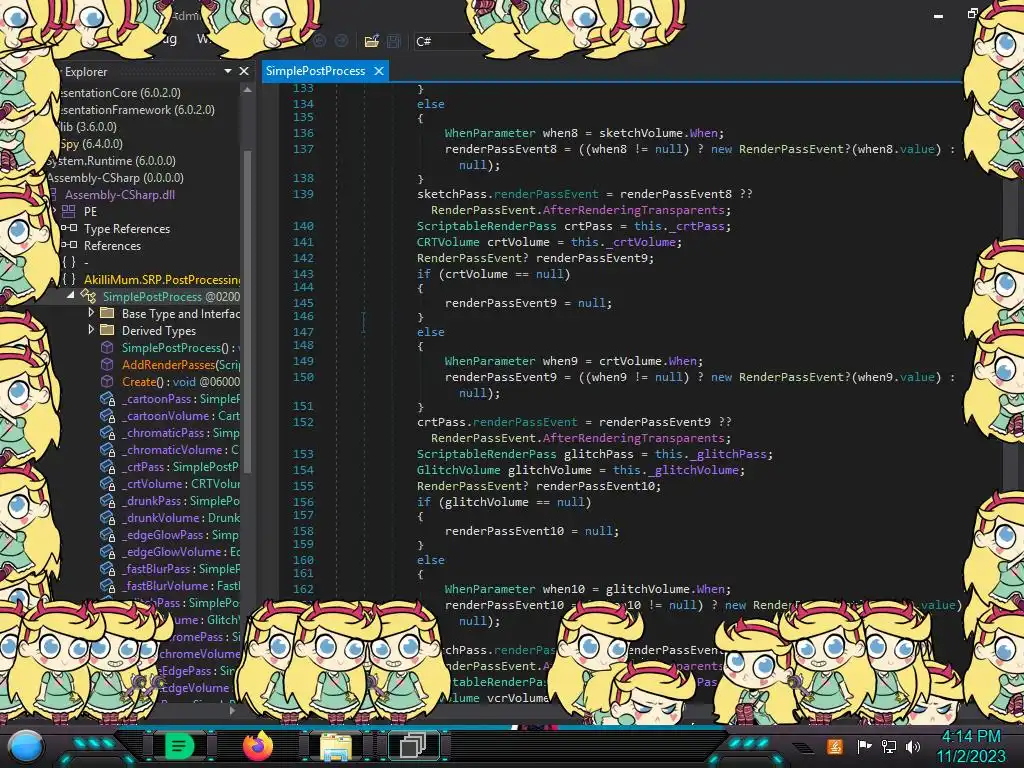Click the _drunkPass field icon
Screen dimensions: 1024x768
point(108,501)
